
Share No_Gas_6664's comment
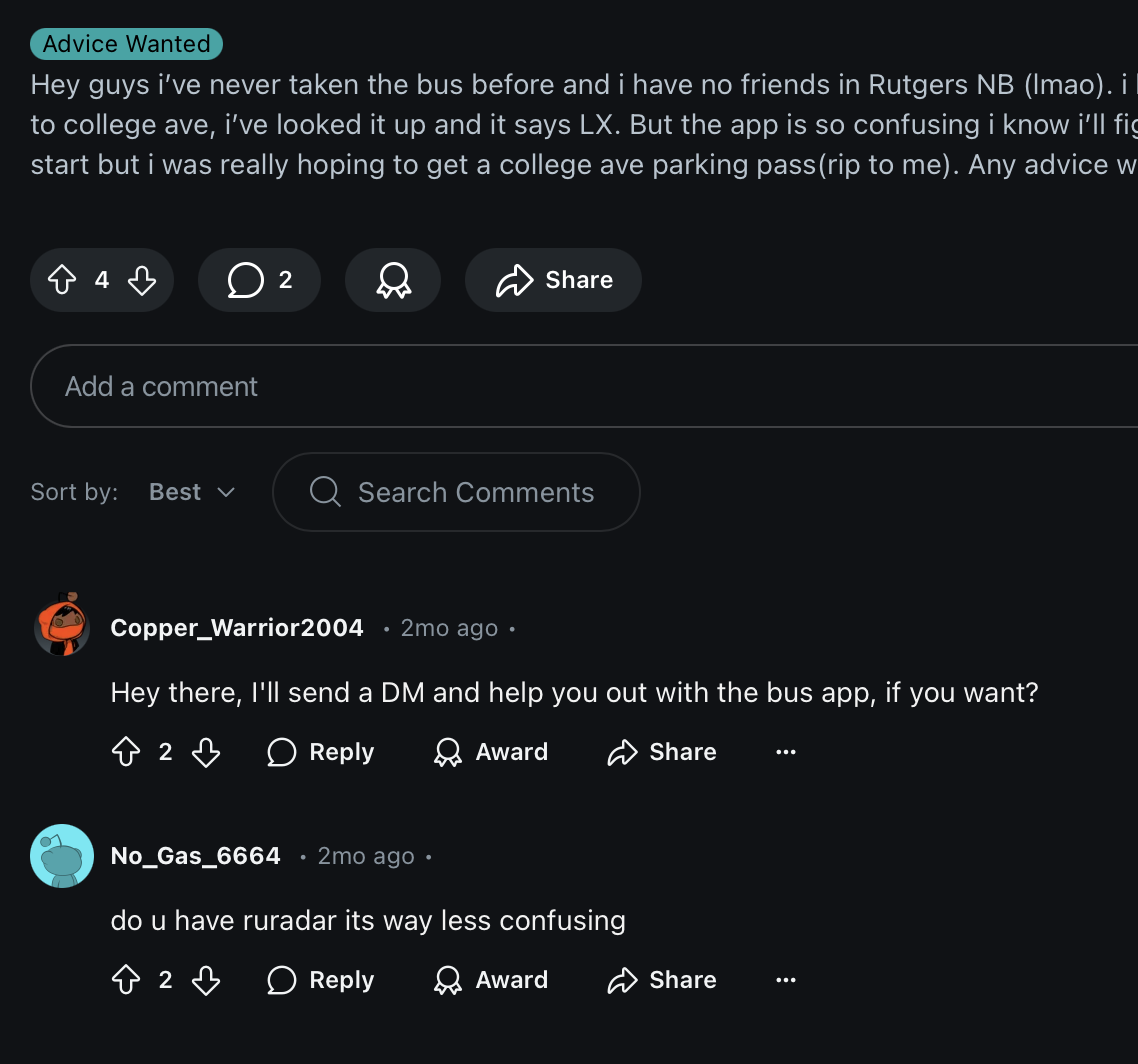662,980
